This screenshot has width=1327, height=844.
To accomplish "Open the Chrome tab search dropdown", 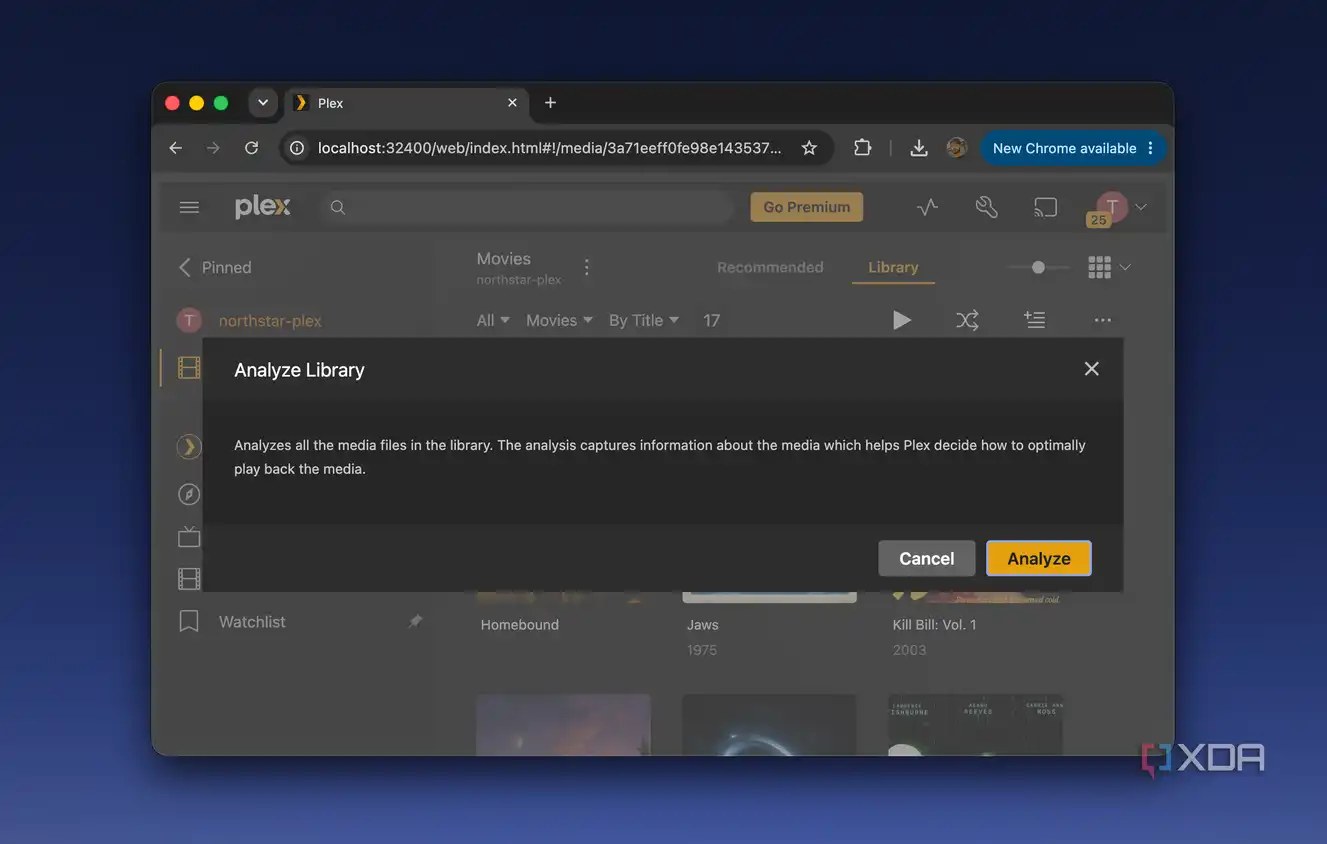I will pos(263,103).
